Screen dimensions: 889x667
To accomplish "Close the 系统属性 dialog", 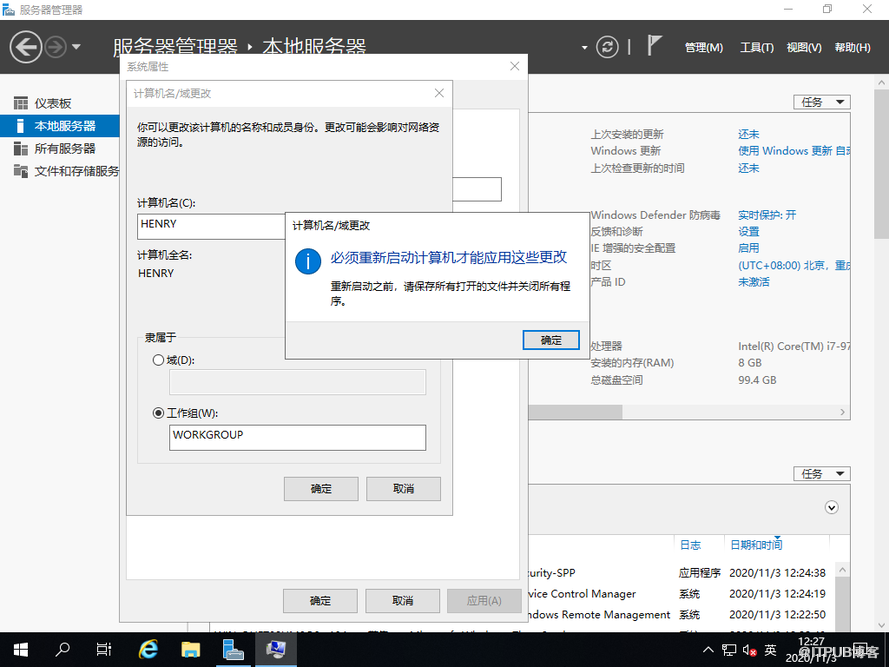I will 514,66.
